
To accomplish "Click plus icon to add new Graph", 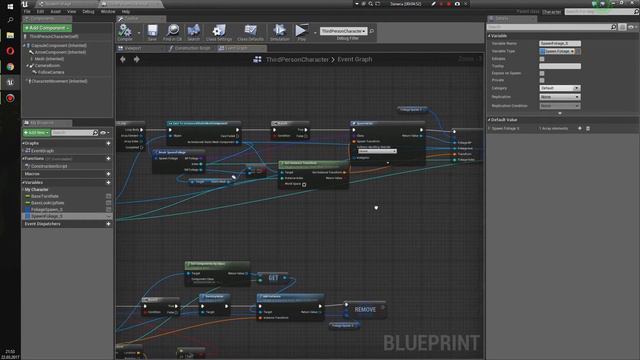I will coord(108,143).
